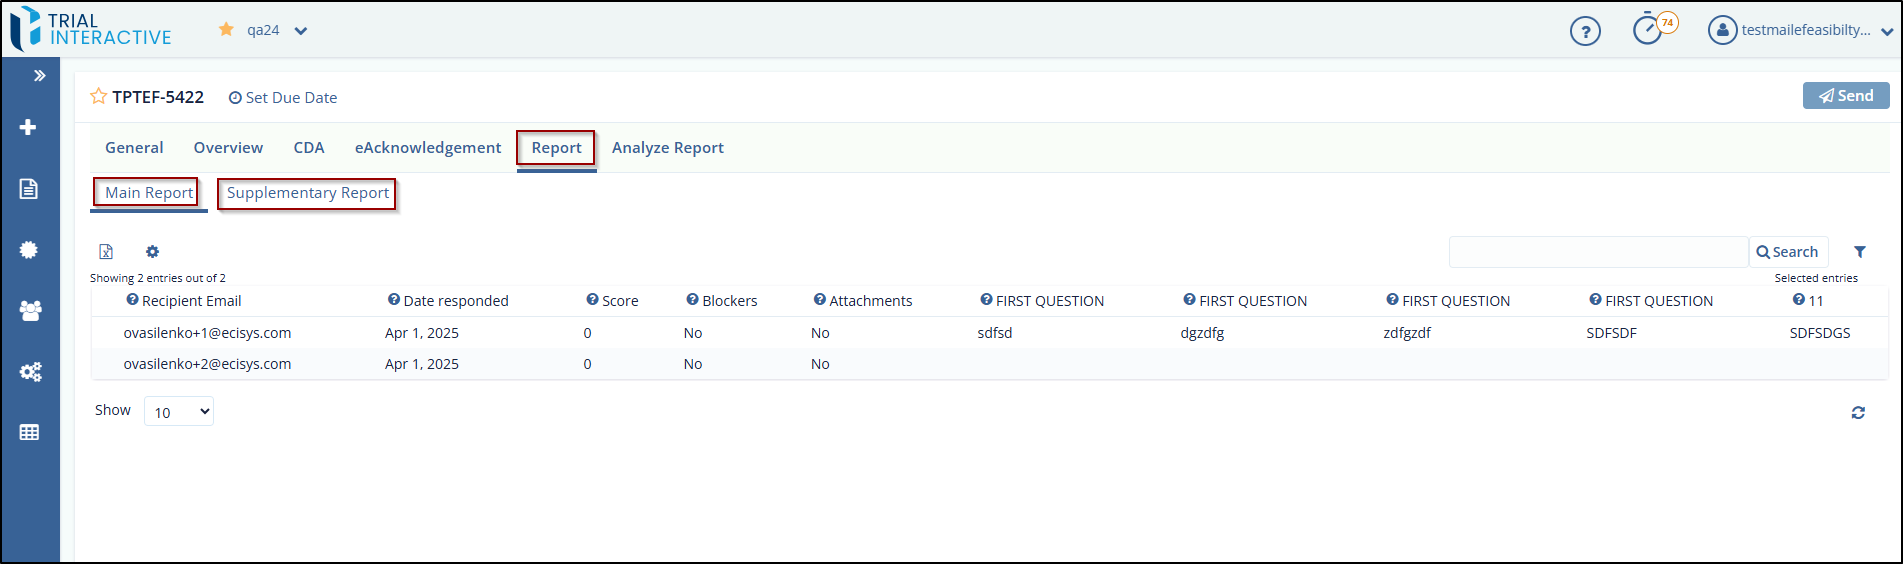This screenshot has width=1903, height=564.
Task: Open the document icon in sidebar
Action: pyautogui.click(x=28, y=189)
